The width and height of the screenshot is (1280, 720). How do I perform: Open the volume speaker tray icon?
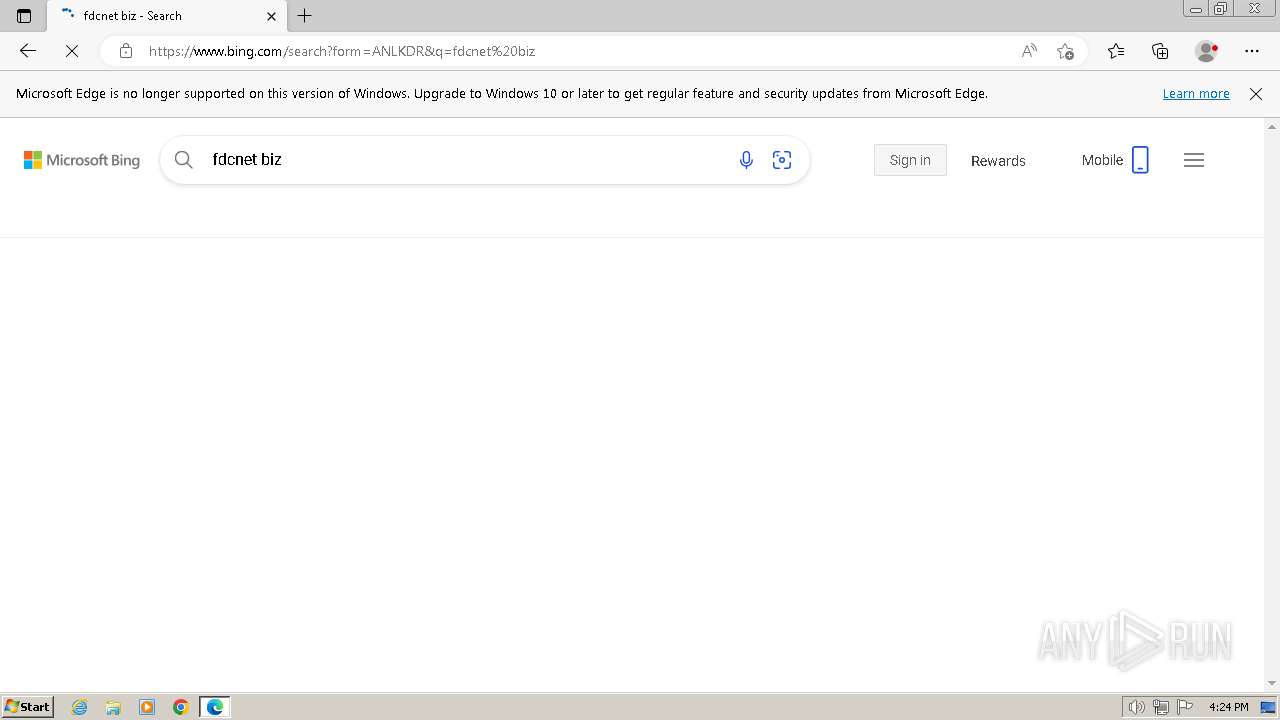(x=1136, y=707)
